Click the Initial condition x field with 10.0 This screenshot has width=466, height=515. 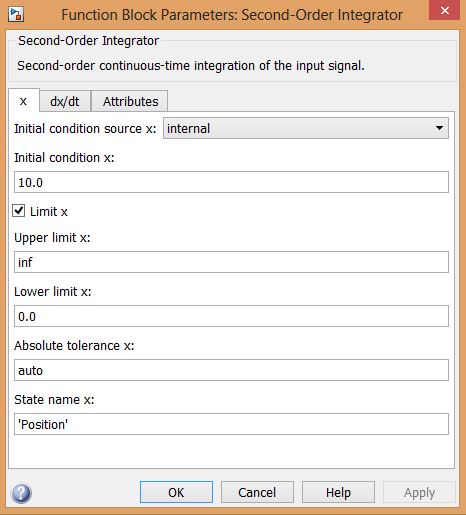click(231, 182)
